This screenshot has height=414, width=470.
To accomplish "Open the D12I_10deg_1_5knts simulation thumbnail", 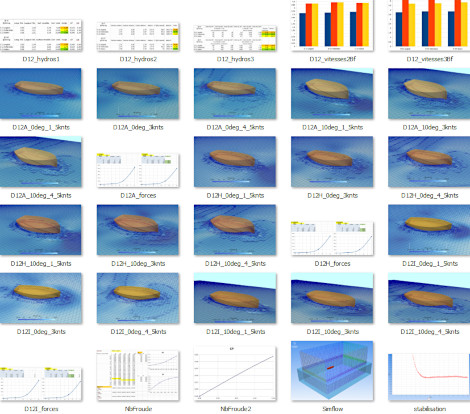I will pos(235,298).
